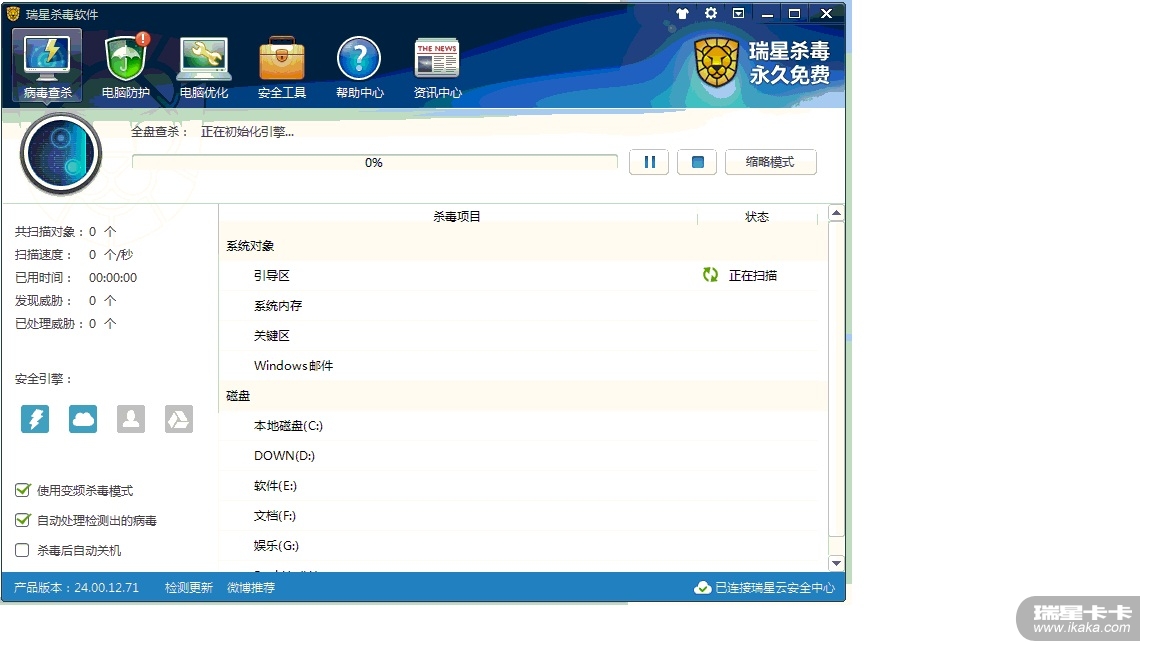
Task: Open the 电脑防护 protection module
Action: tap(126, 66)
